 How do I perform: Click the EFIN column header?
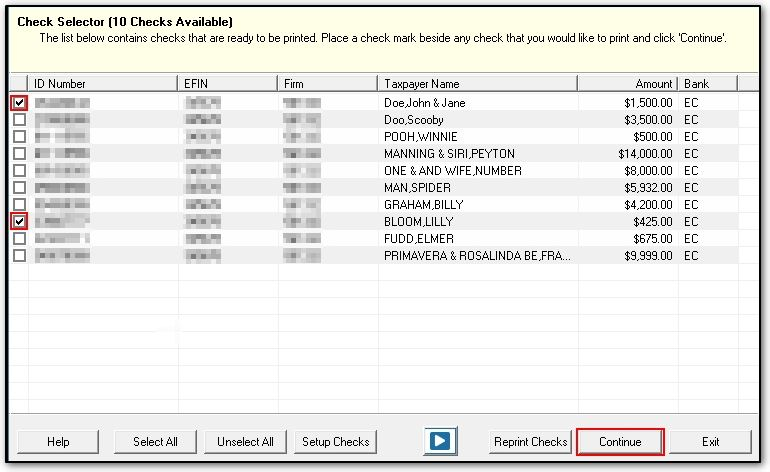227,84
